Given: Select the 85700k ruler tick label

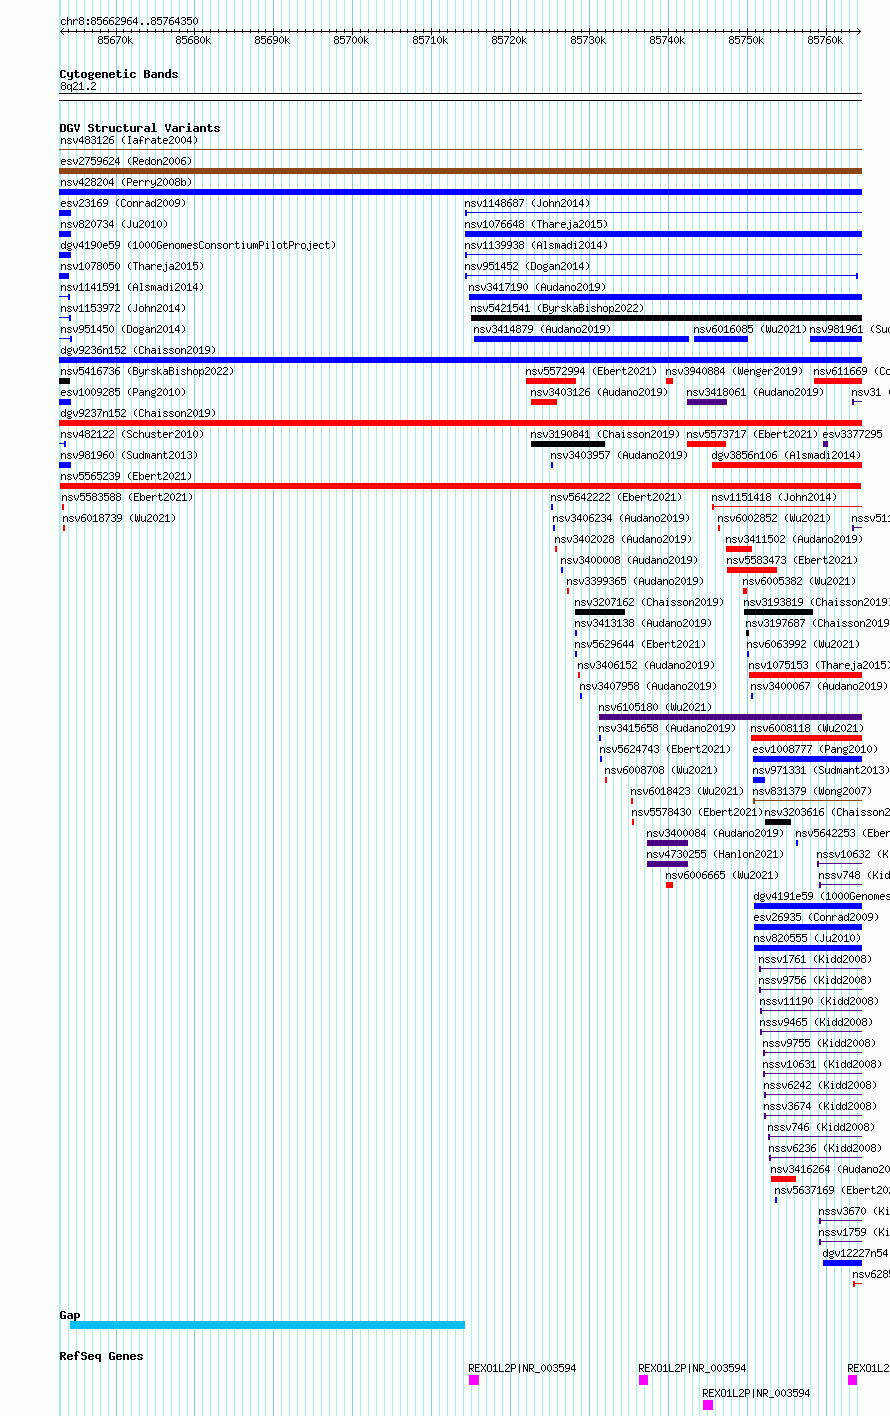Looking at the screenshot, I should 351,40.
